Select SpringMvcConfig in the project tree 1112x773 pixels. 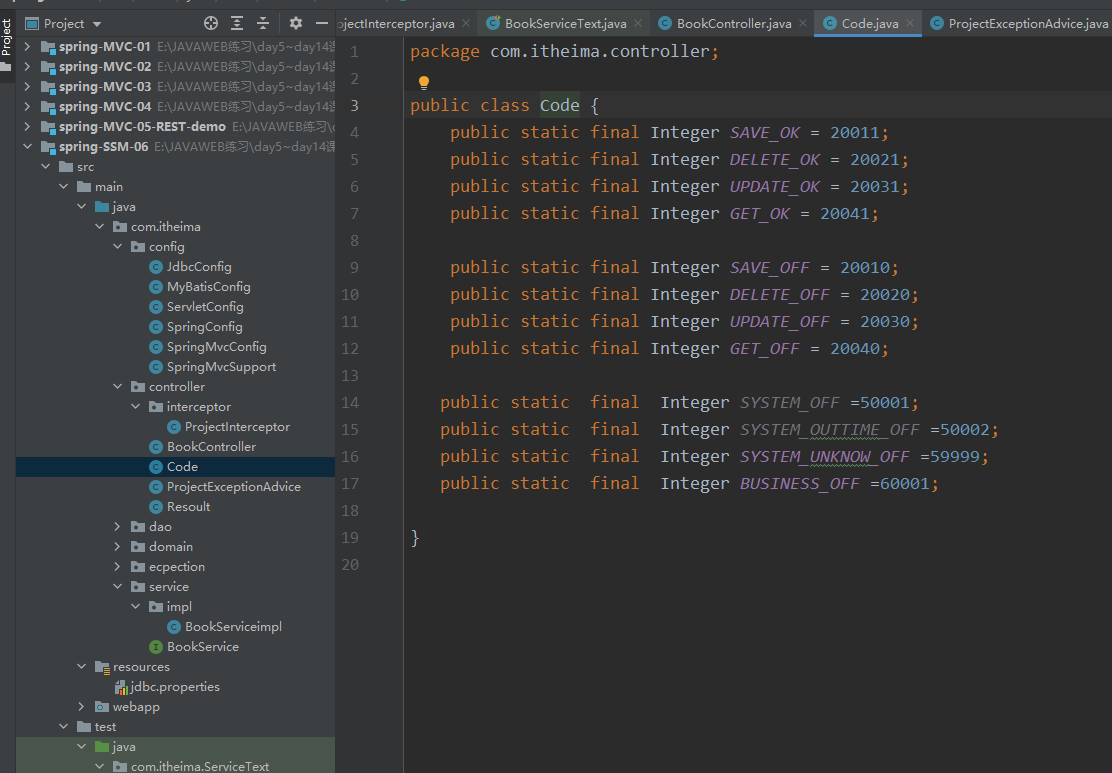tap(216, 347)
